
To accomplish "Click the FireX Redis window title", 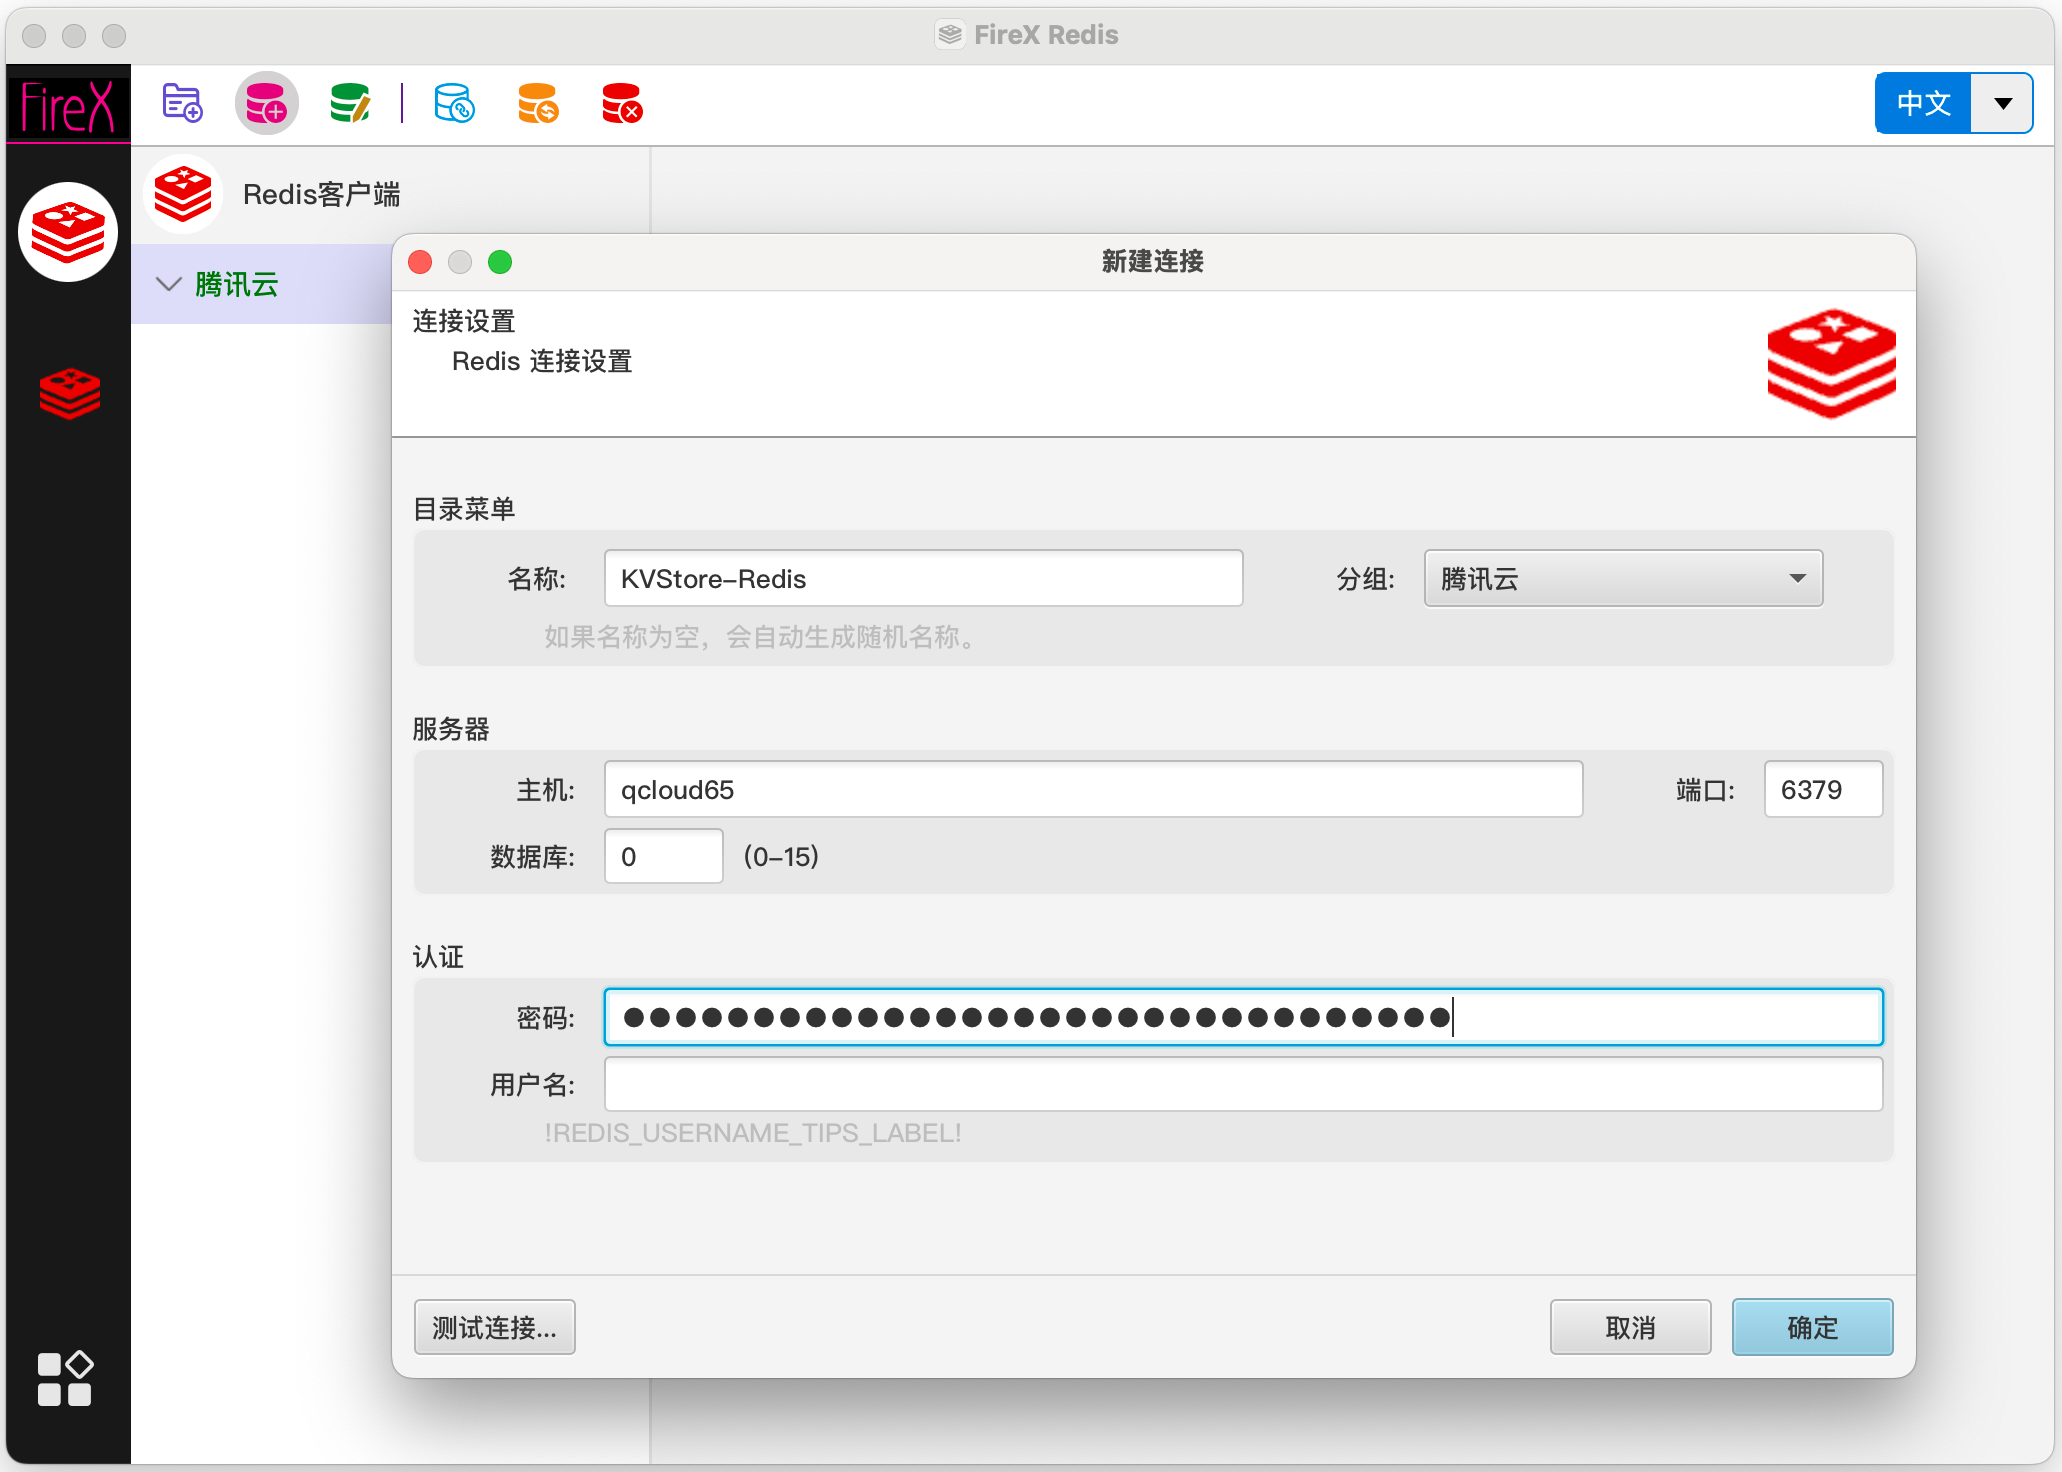I will 1046,35.
